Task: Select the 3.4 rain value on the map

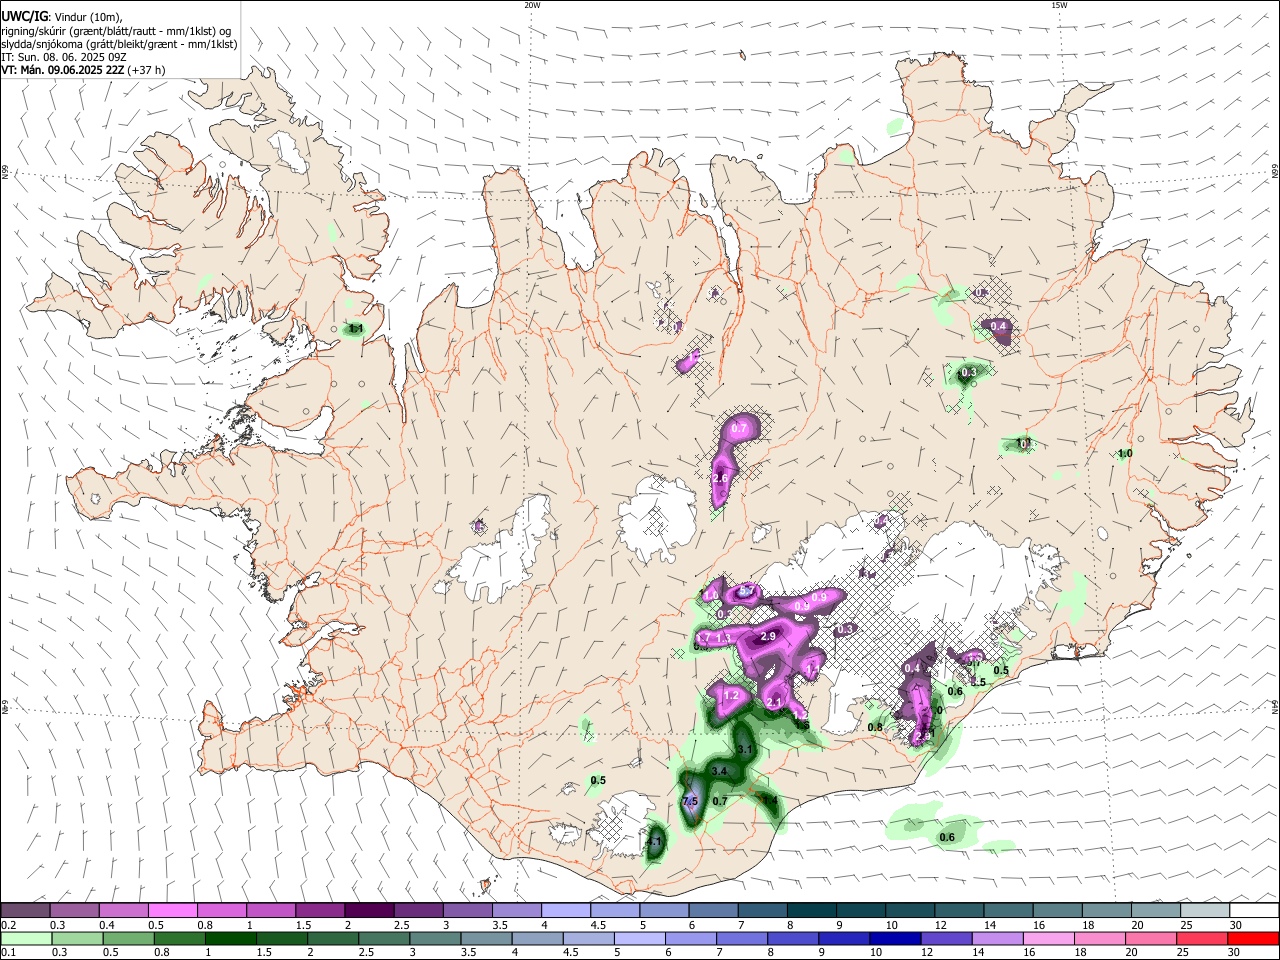Action: pos(719,771)
